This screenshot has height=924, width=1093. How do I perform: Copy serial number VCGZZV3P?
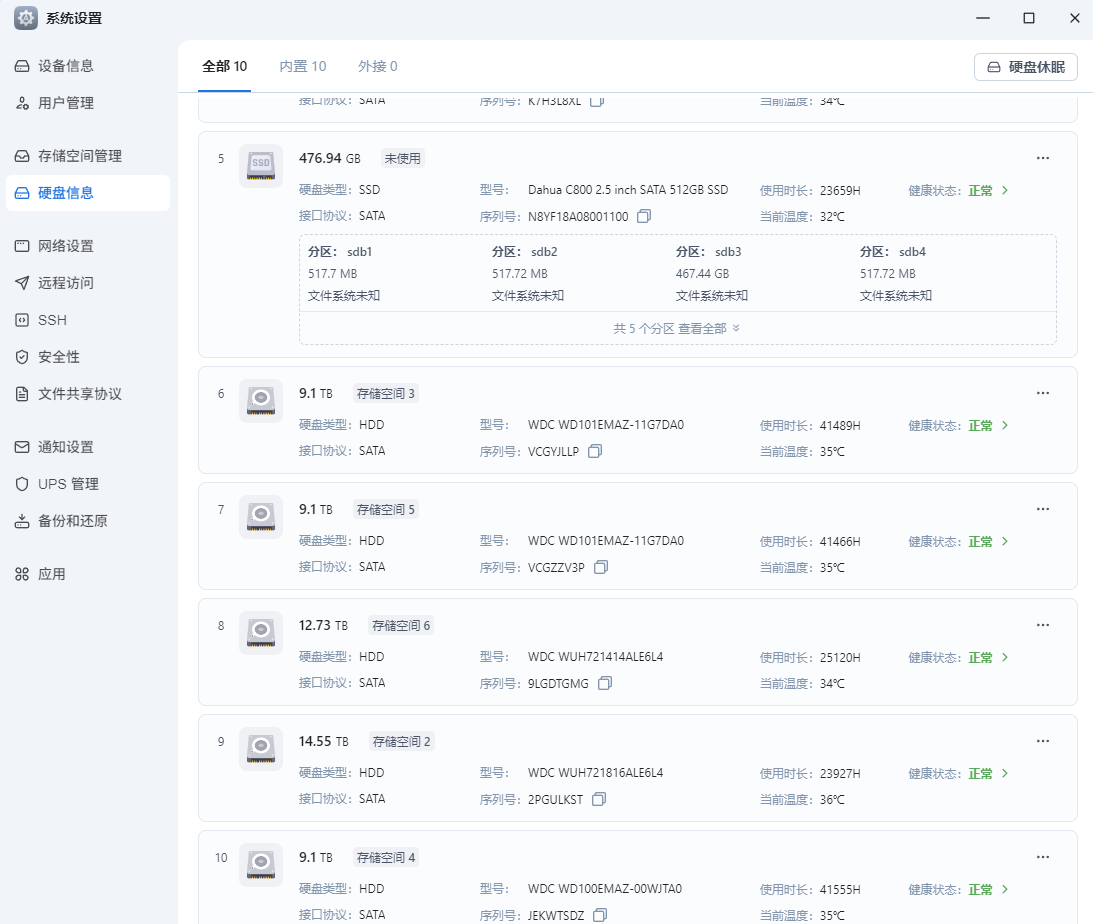point(601,567)
